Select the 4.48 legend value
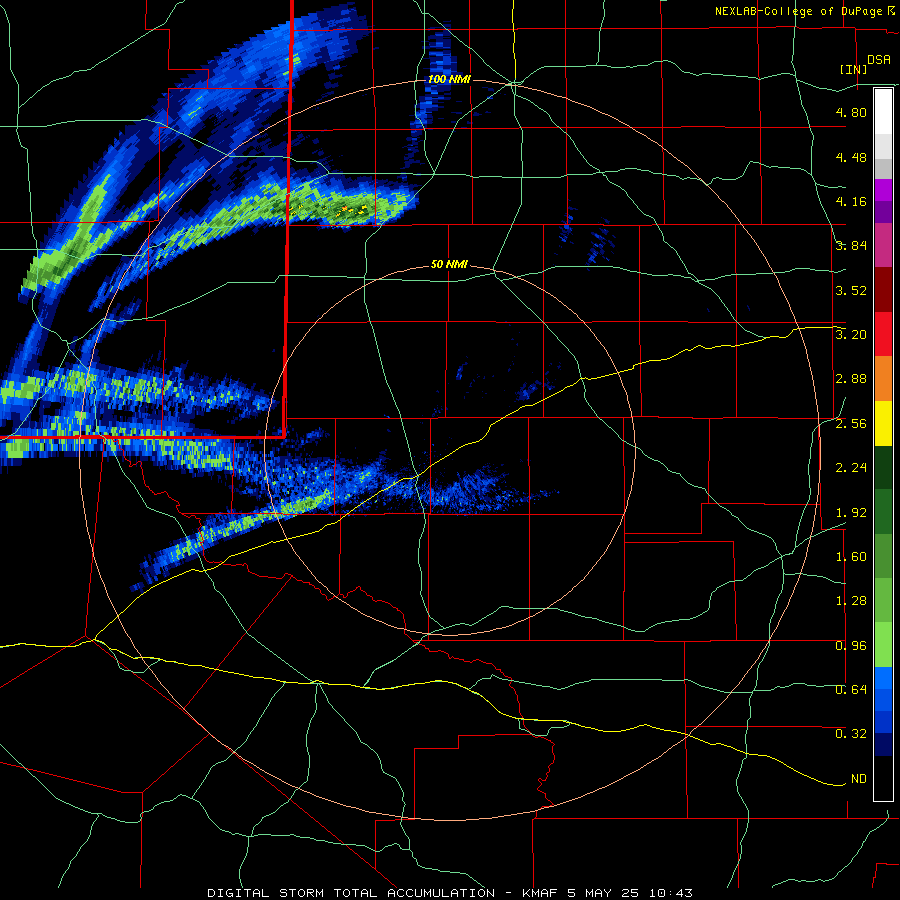The image size is (900, 900). click(x=851, y=157)
